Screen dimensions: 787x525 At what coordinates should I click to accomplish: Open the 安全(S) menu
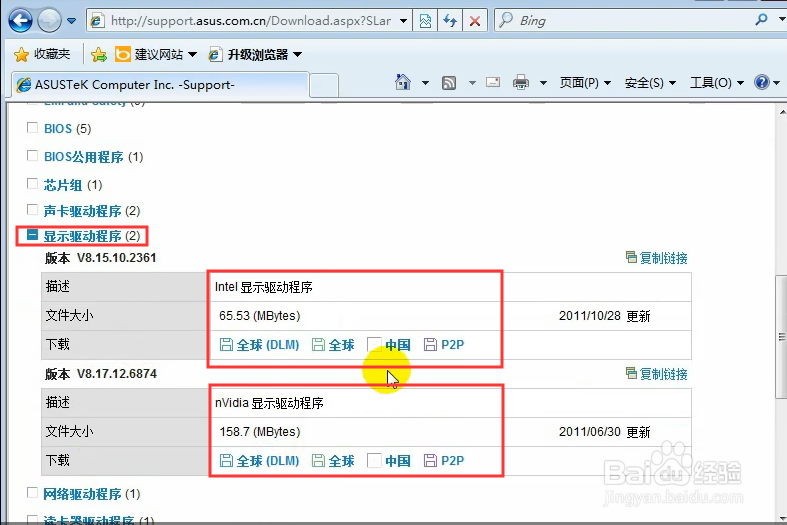(650, 83)
